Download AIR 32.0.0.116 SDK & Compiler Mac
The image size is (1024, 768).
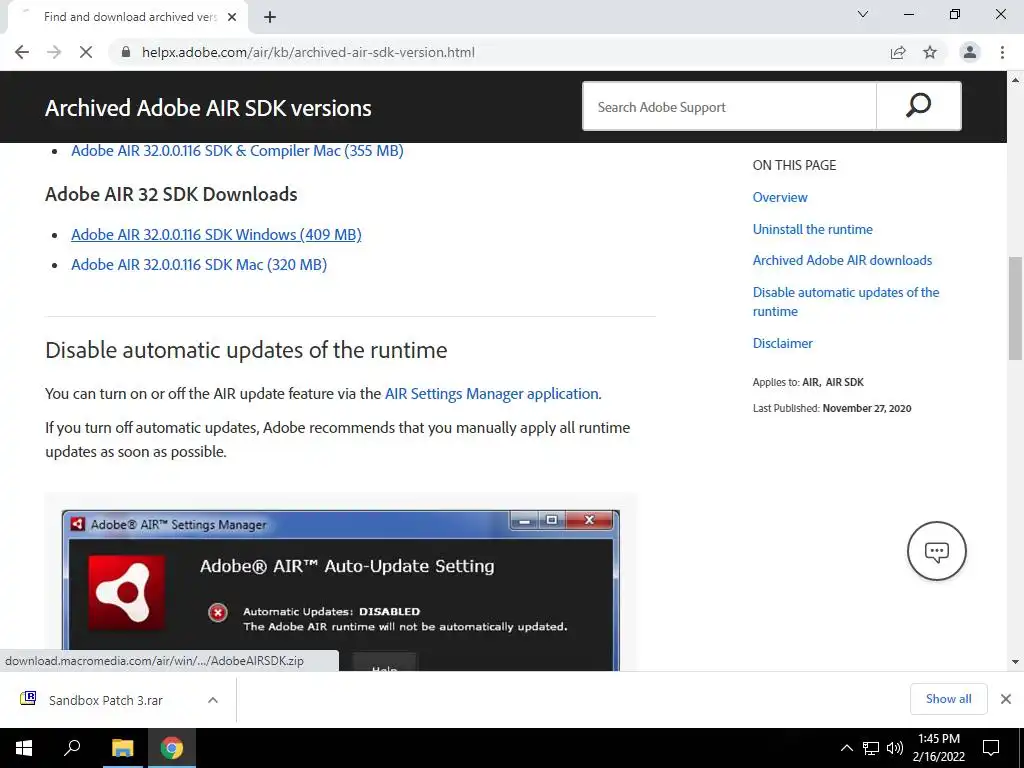237,150
